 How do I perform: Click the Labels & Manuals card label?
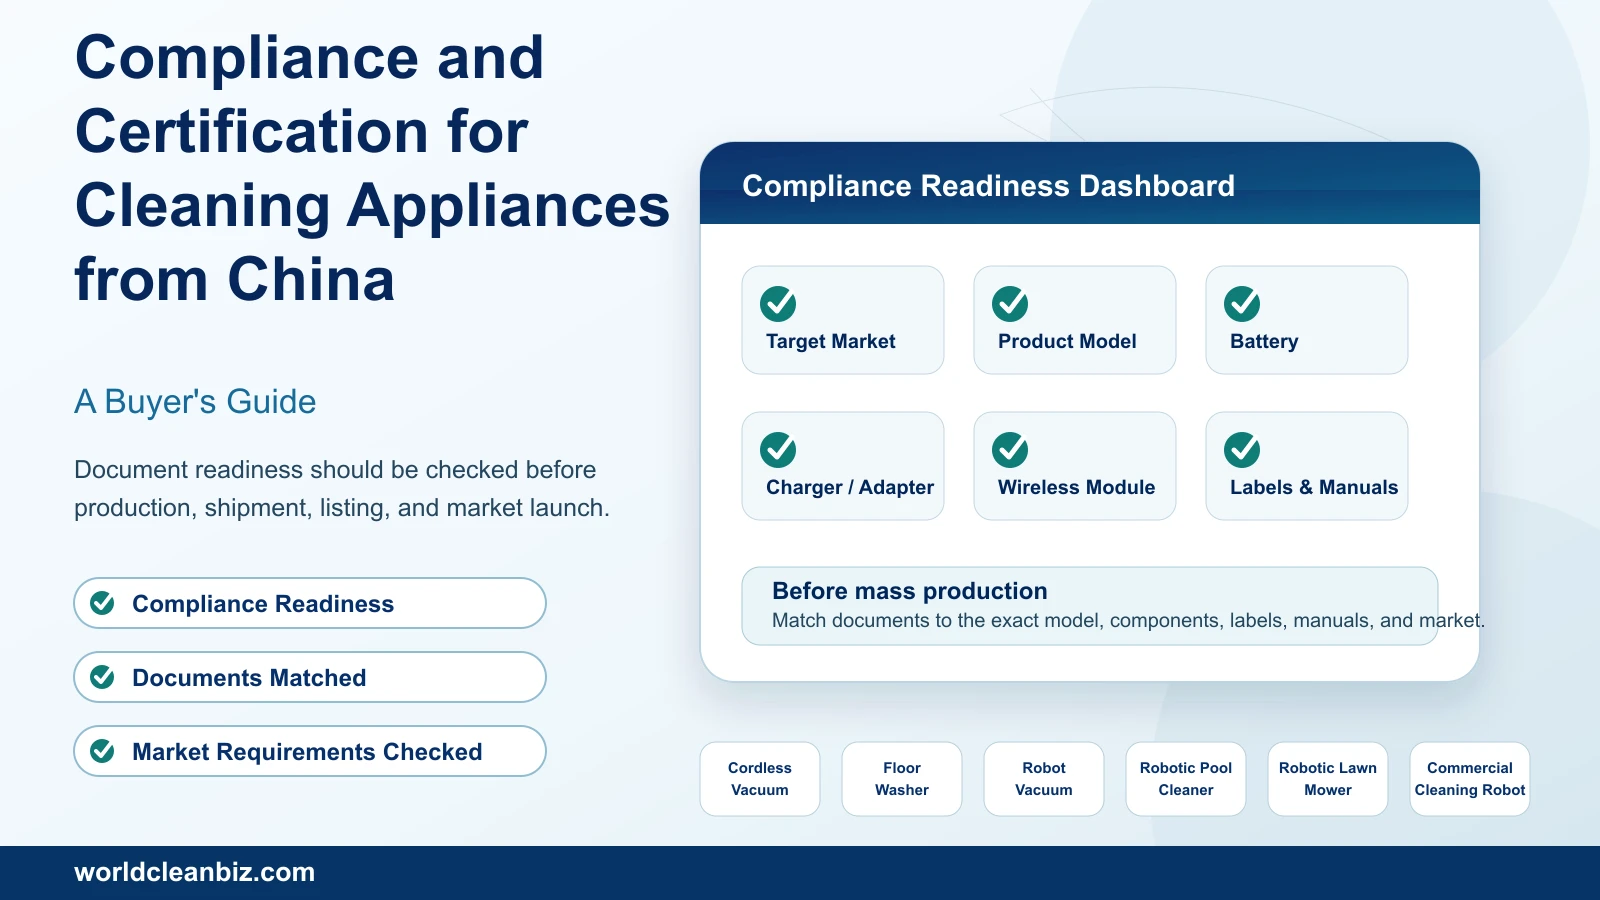[1314, 487]
